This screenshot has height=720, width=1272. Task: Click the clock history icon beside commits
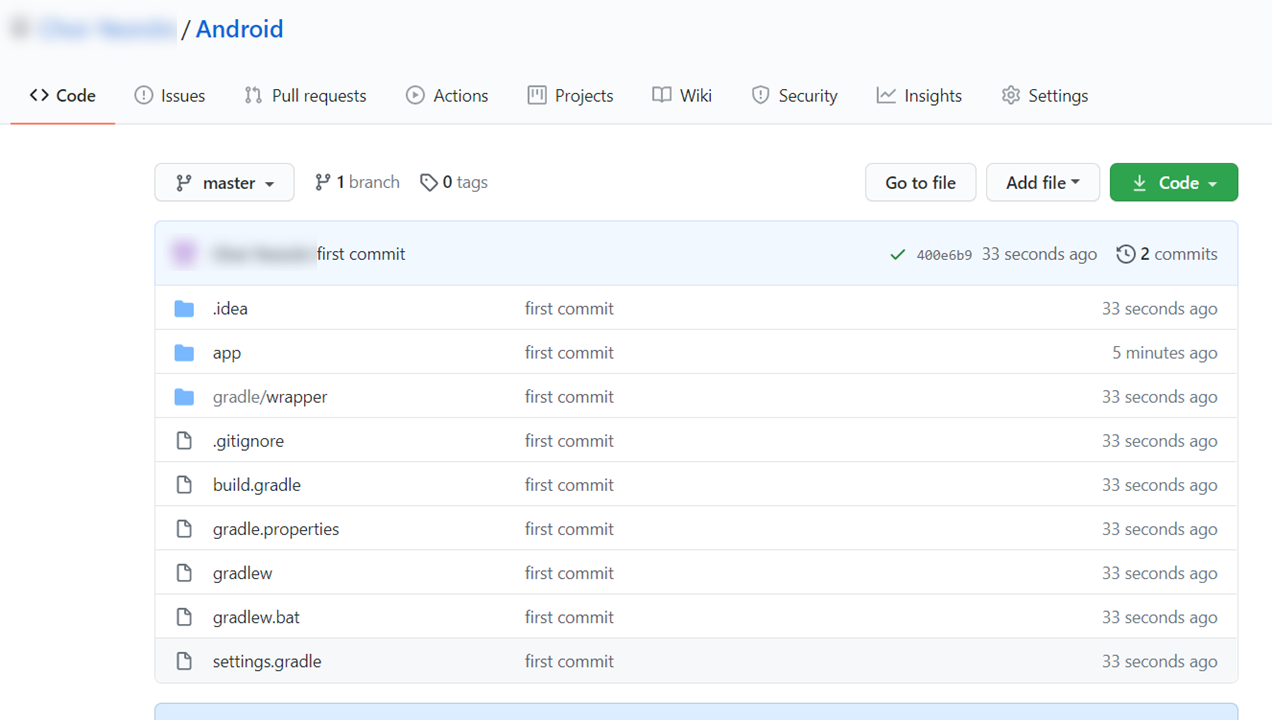tap(1126, 254)
